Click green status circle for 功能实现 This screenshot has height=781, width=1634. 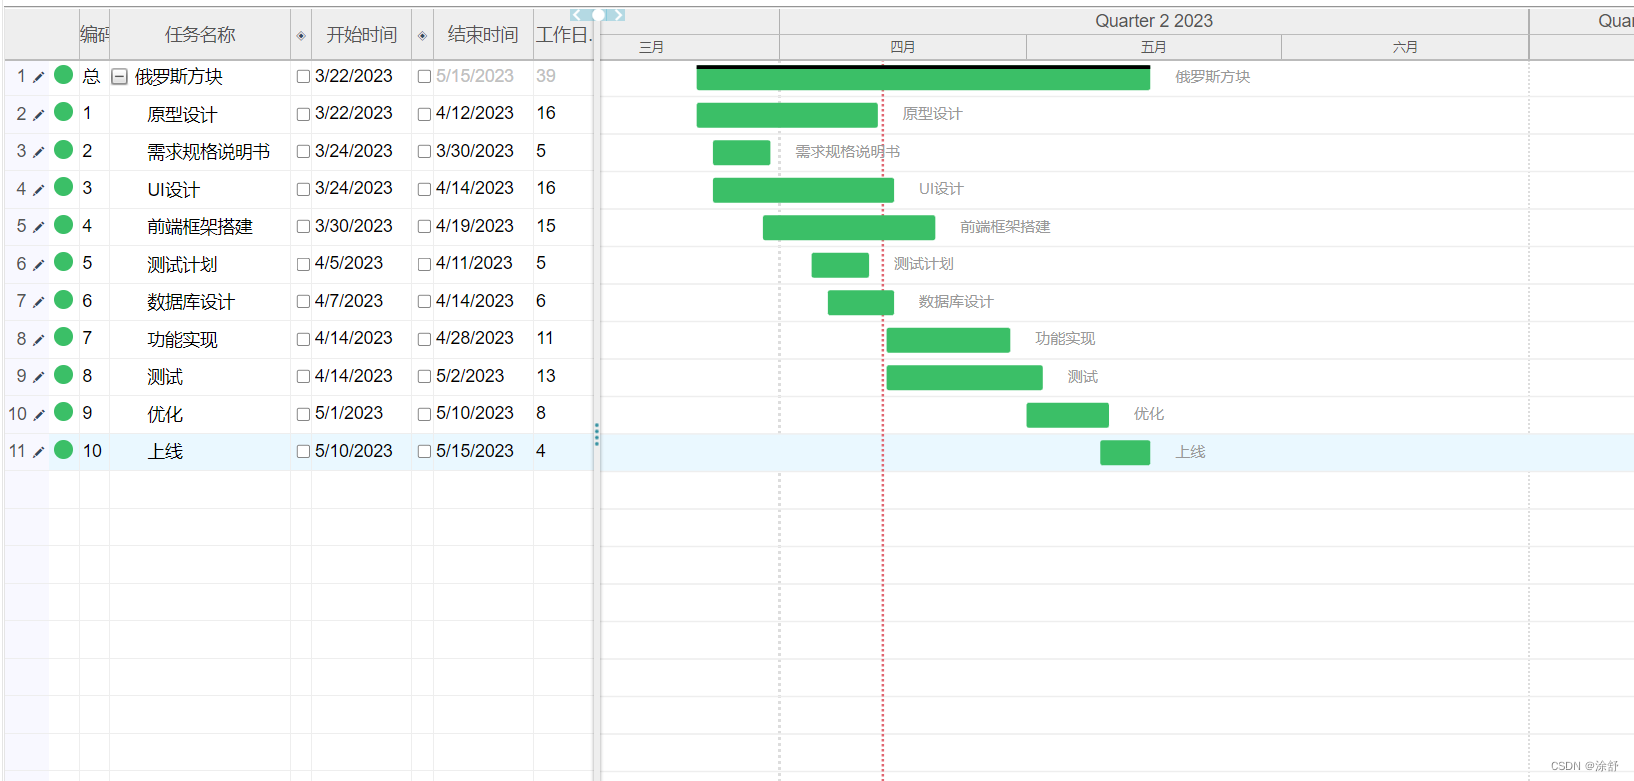[x=64, y=337]
